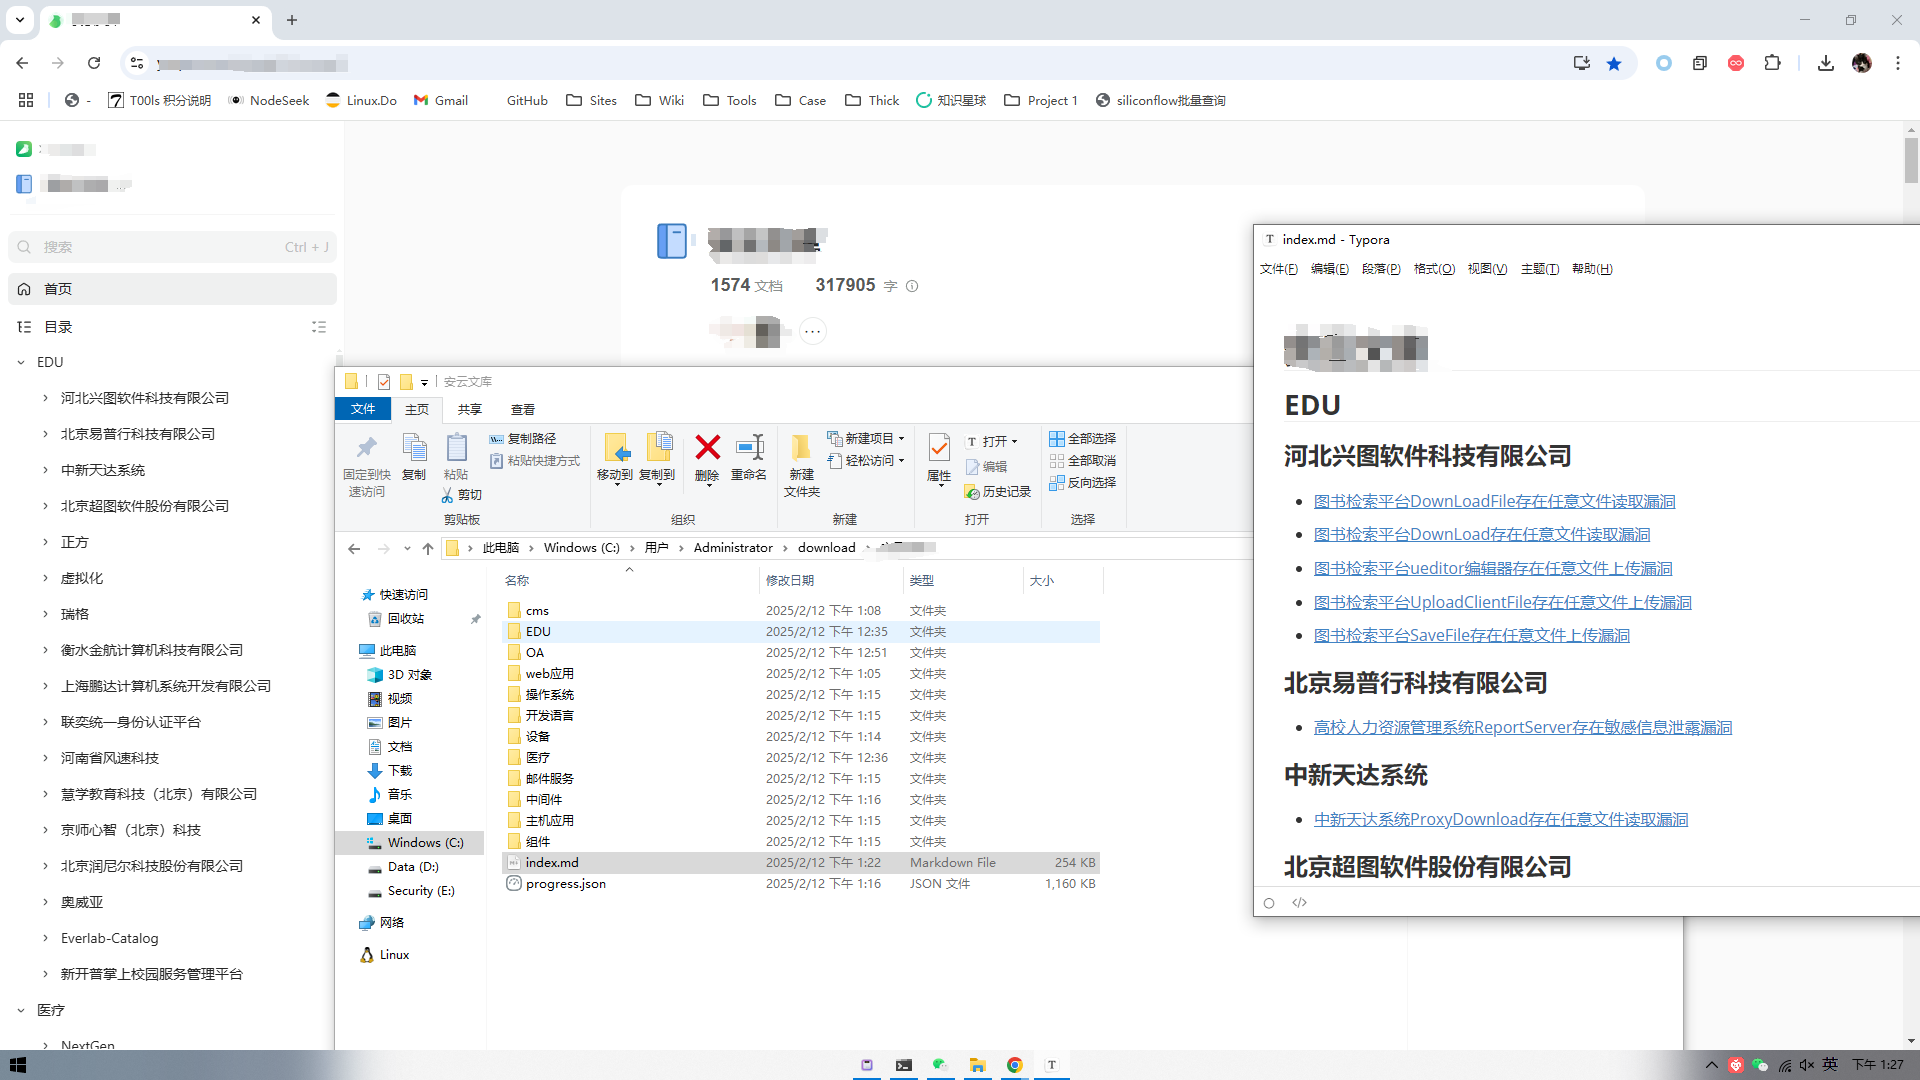Click the Explorer up-directory arrow
This screenshot has height=1080, width=1920.
point(428,548)
